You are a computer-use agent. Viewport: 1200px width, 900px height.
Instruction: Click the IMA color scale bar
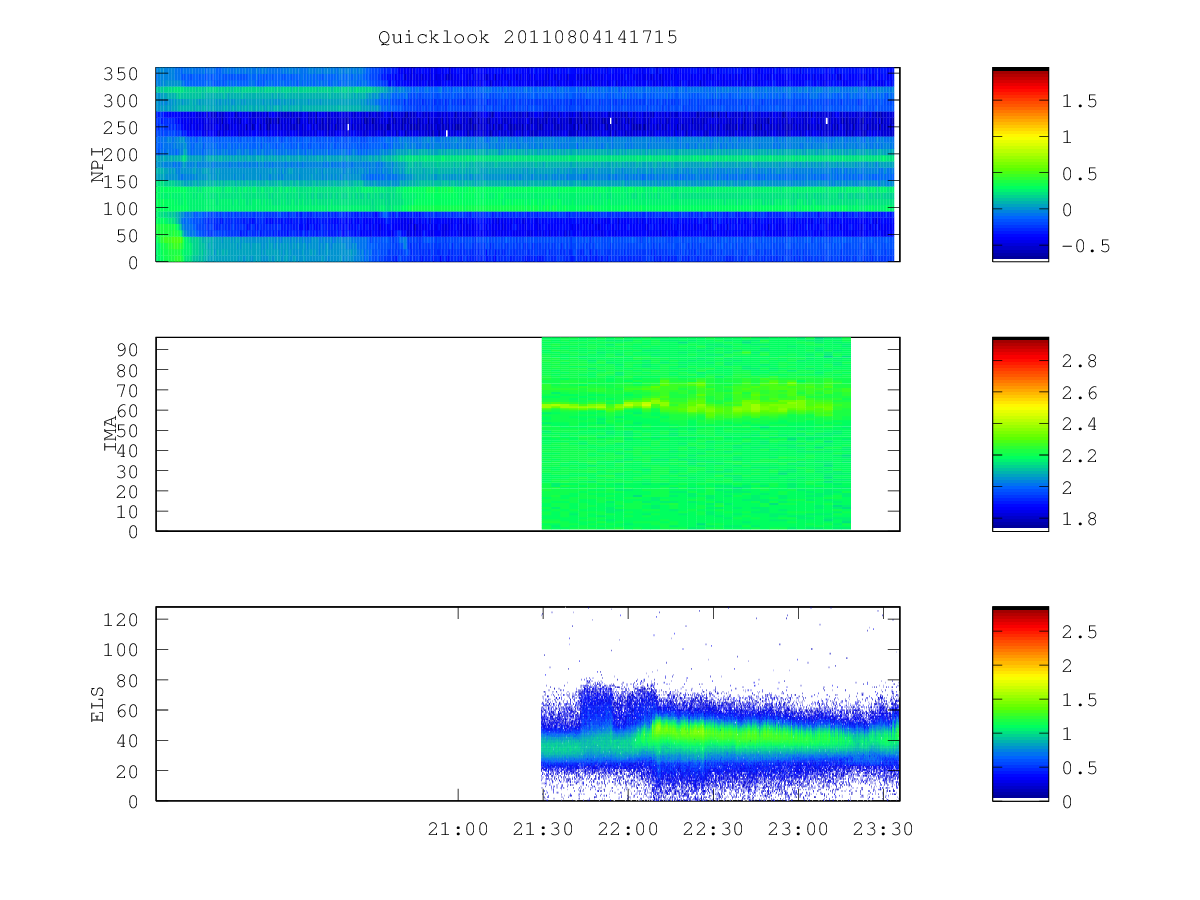coord(1020,434)
